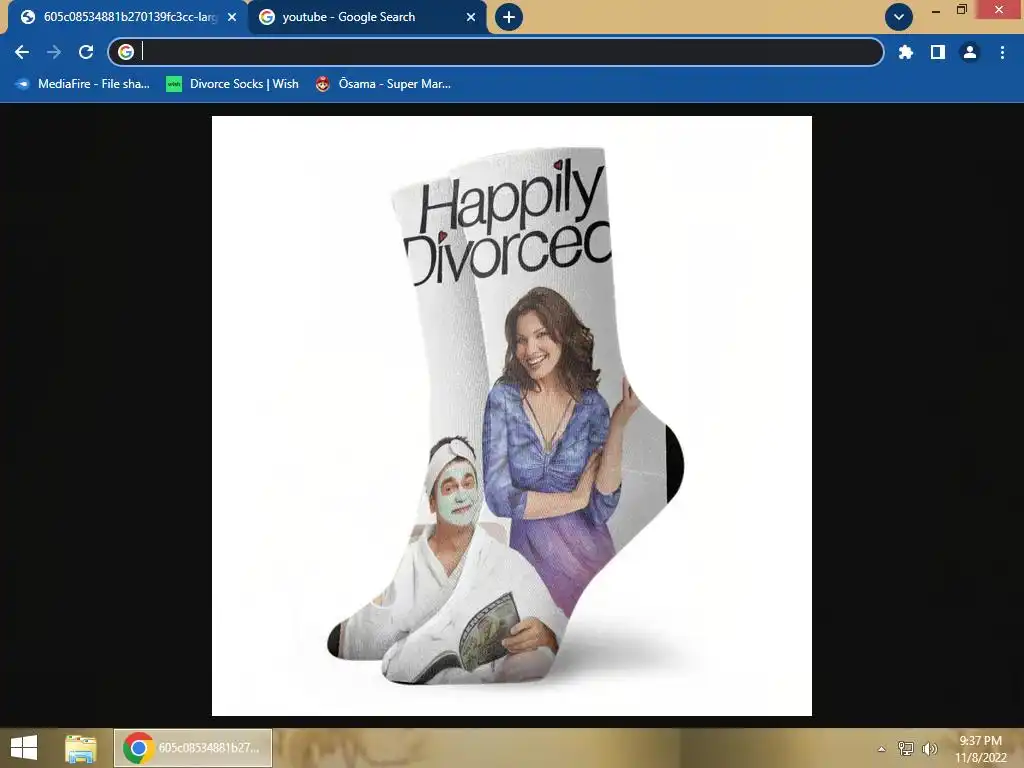The width and height of the screenshot is (1024, 768).
Task: Reload the current page
Action: (x=86, y=52)
